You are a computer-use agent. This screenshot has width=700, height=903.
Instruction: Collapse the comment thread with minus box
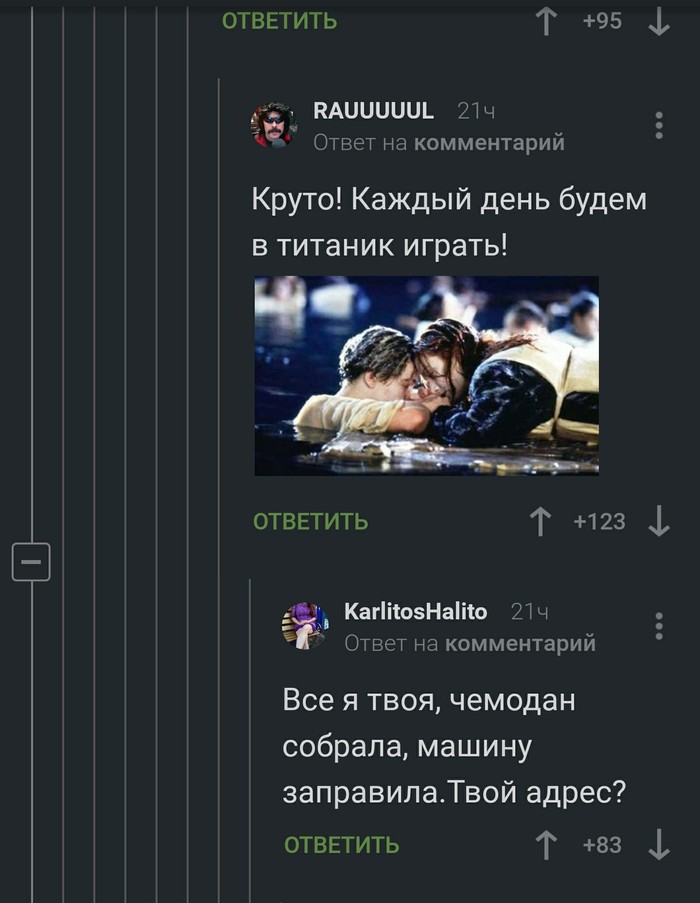pos(31,561)
